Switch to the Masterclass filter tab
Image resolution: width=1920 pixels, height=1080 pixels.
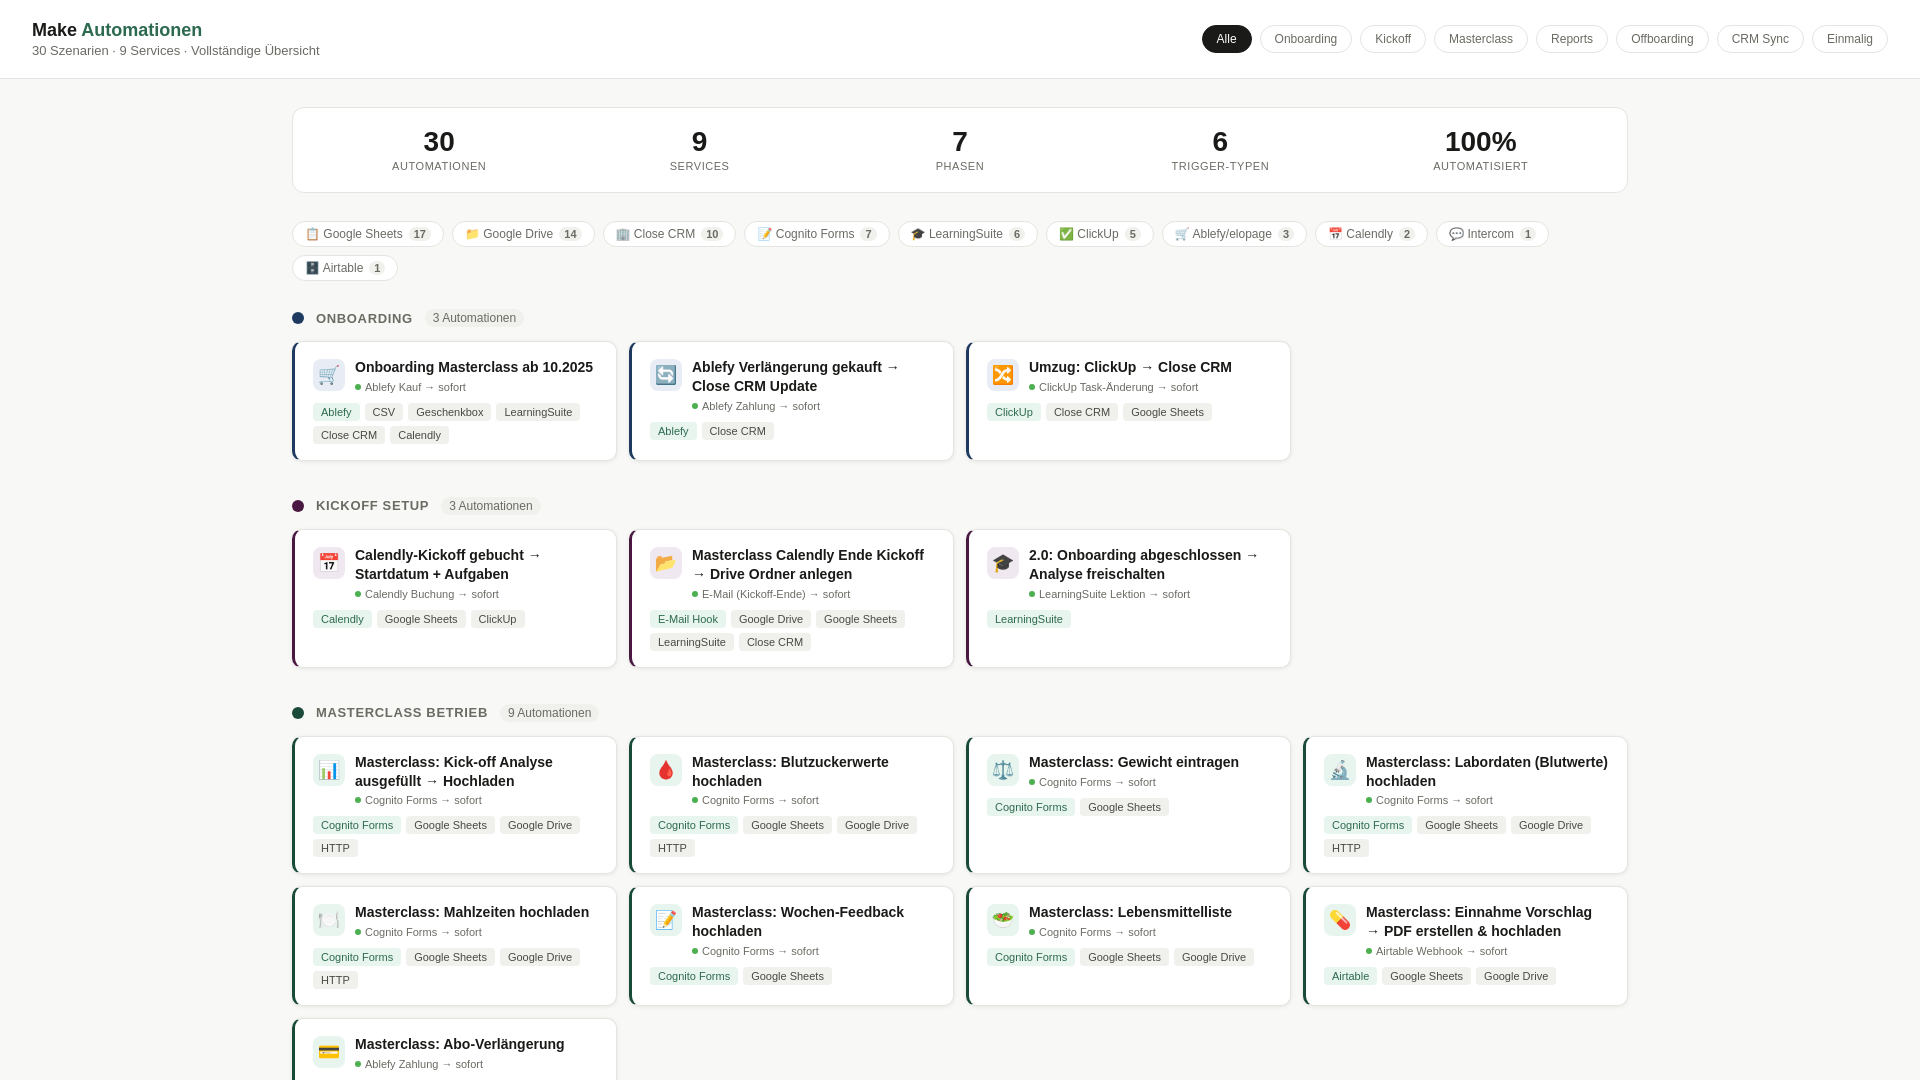[x=1480, y=39]
